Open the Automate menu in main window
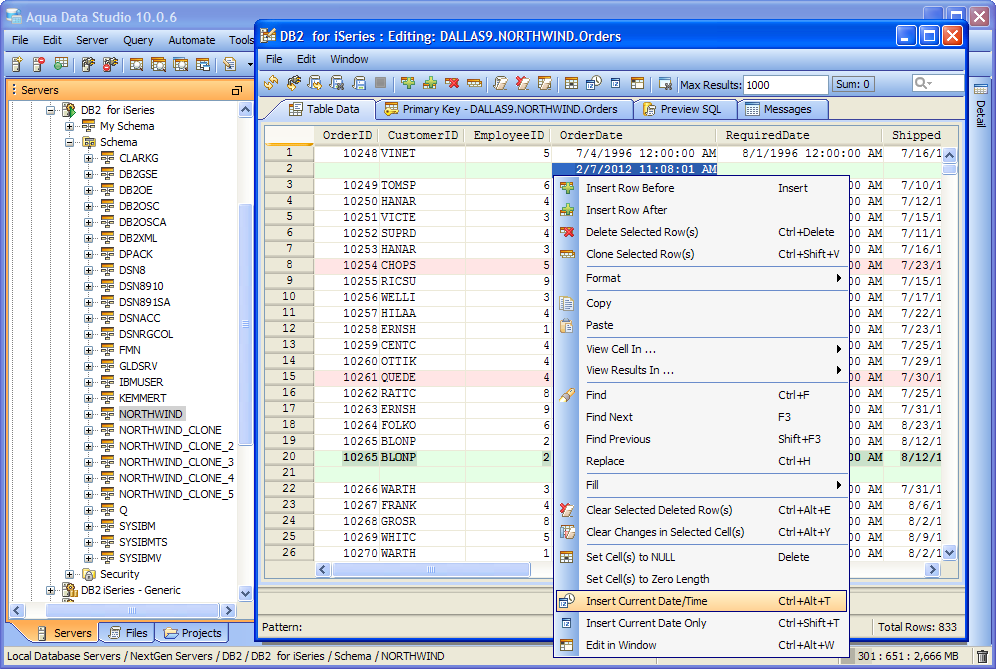The image size is (996, 669). [192, 40]
